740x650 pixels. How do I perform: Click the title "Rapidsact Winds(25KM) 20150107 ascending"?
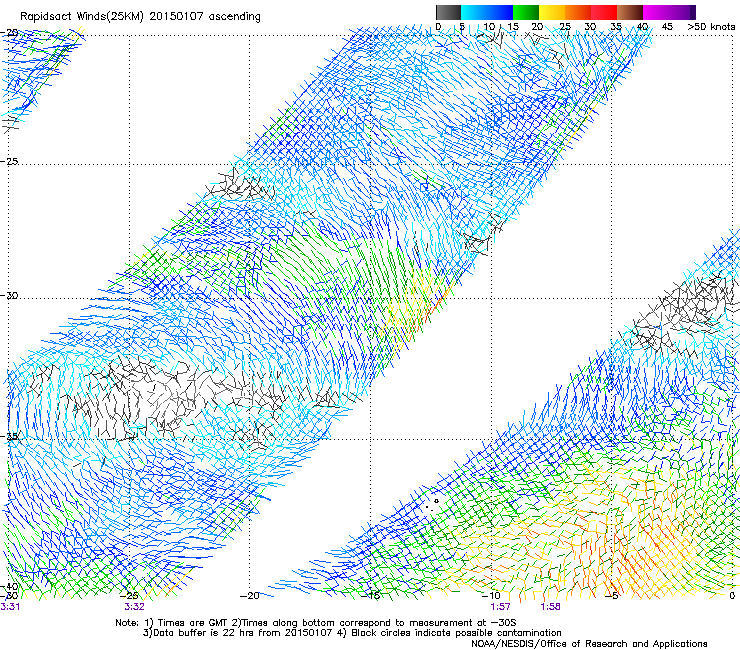click(140, 17)
